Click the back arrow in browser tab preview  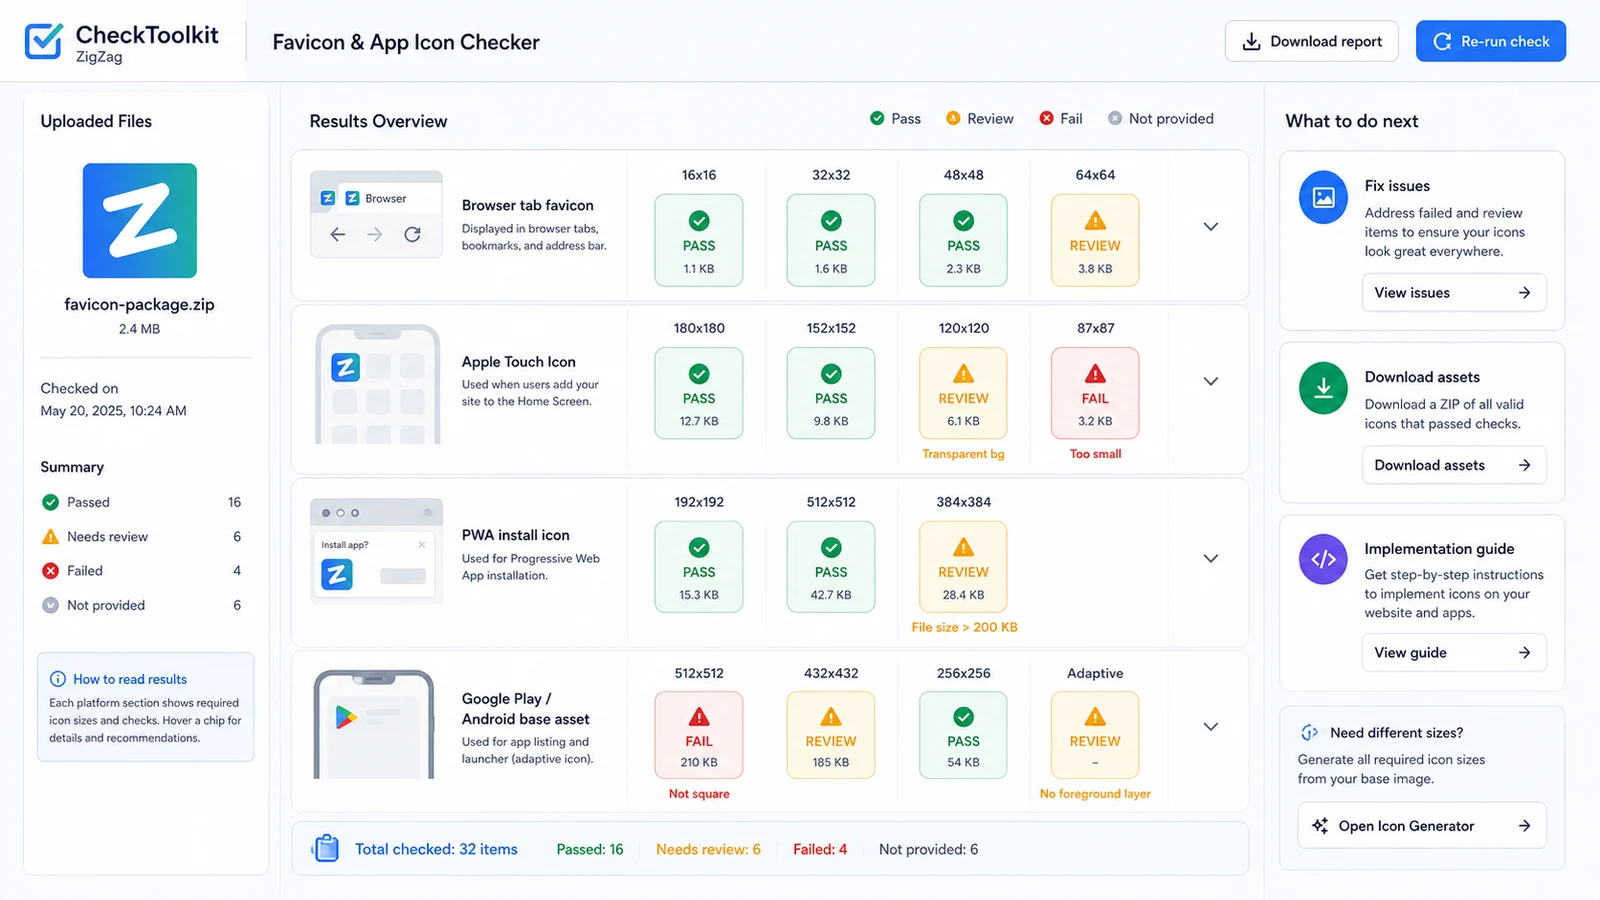(338, 234)
